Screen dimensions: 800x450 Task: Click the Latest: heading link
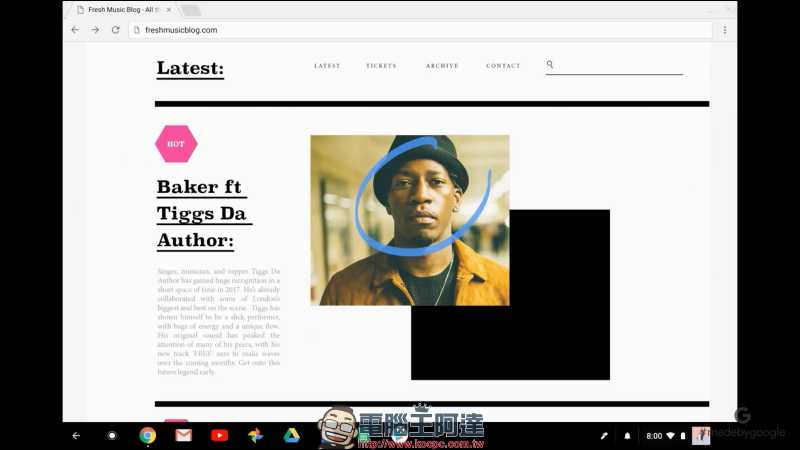[x=190, y=68]
